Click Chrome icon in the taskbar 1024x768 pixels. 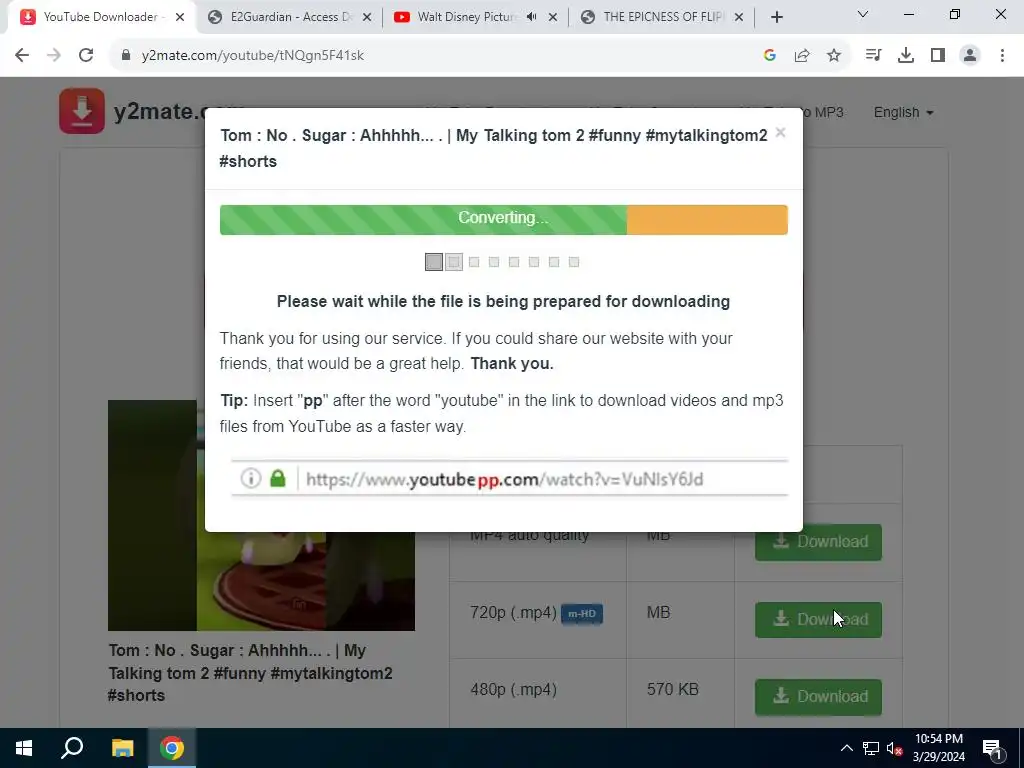(x=172, y=748)
